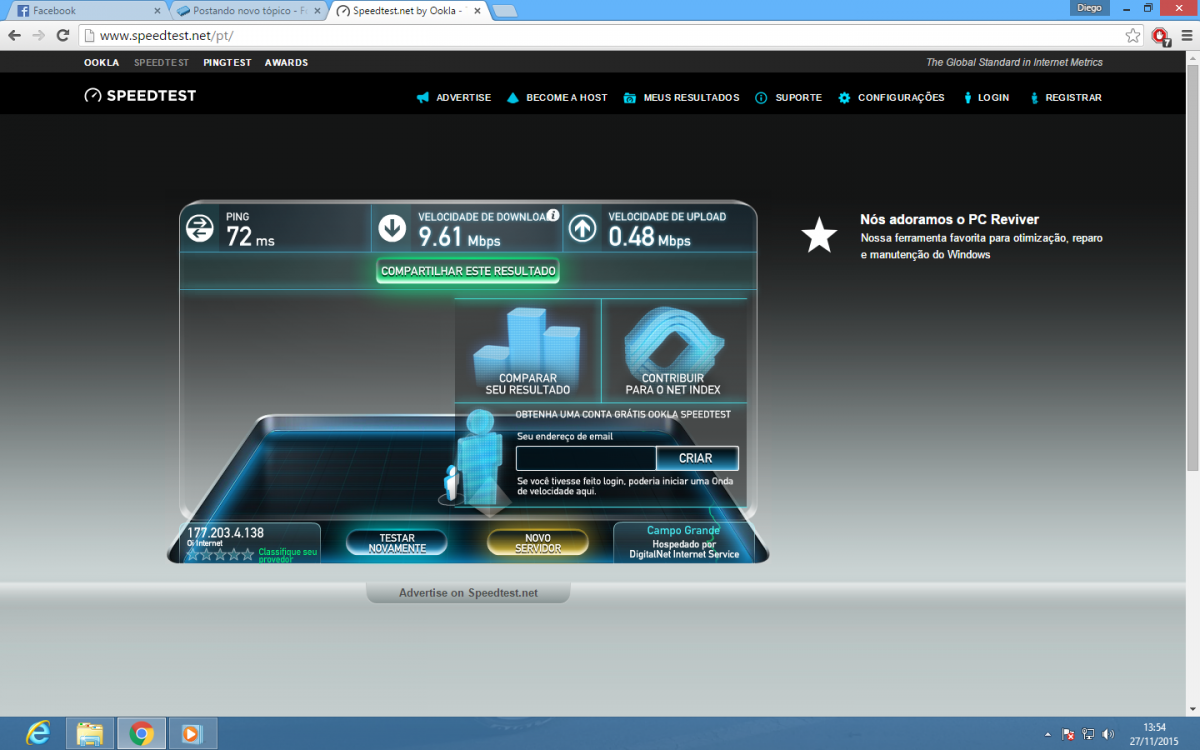This screenshot has width=1200, height=750.
Task: Click the white star ad icon
Action: pos(819,235)
